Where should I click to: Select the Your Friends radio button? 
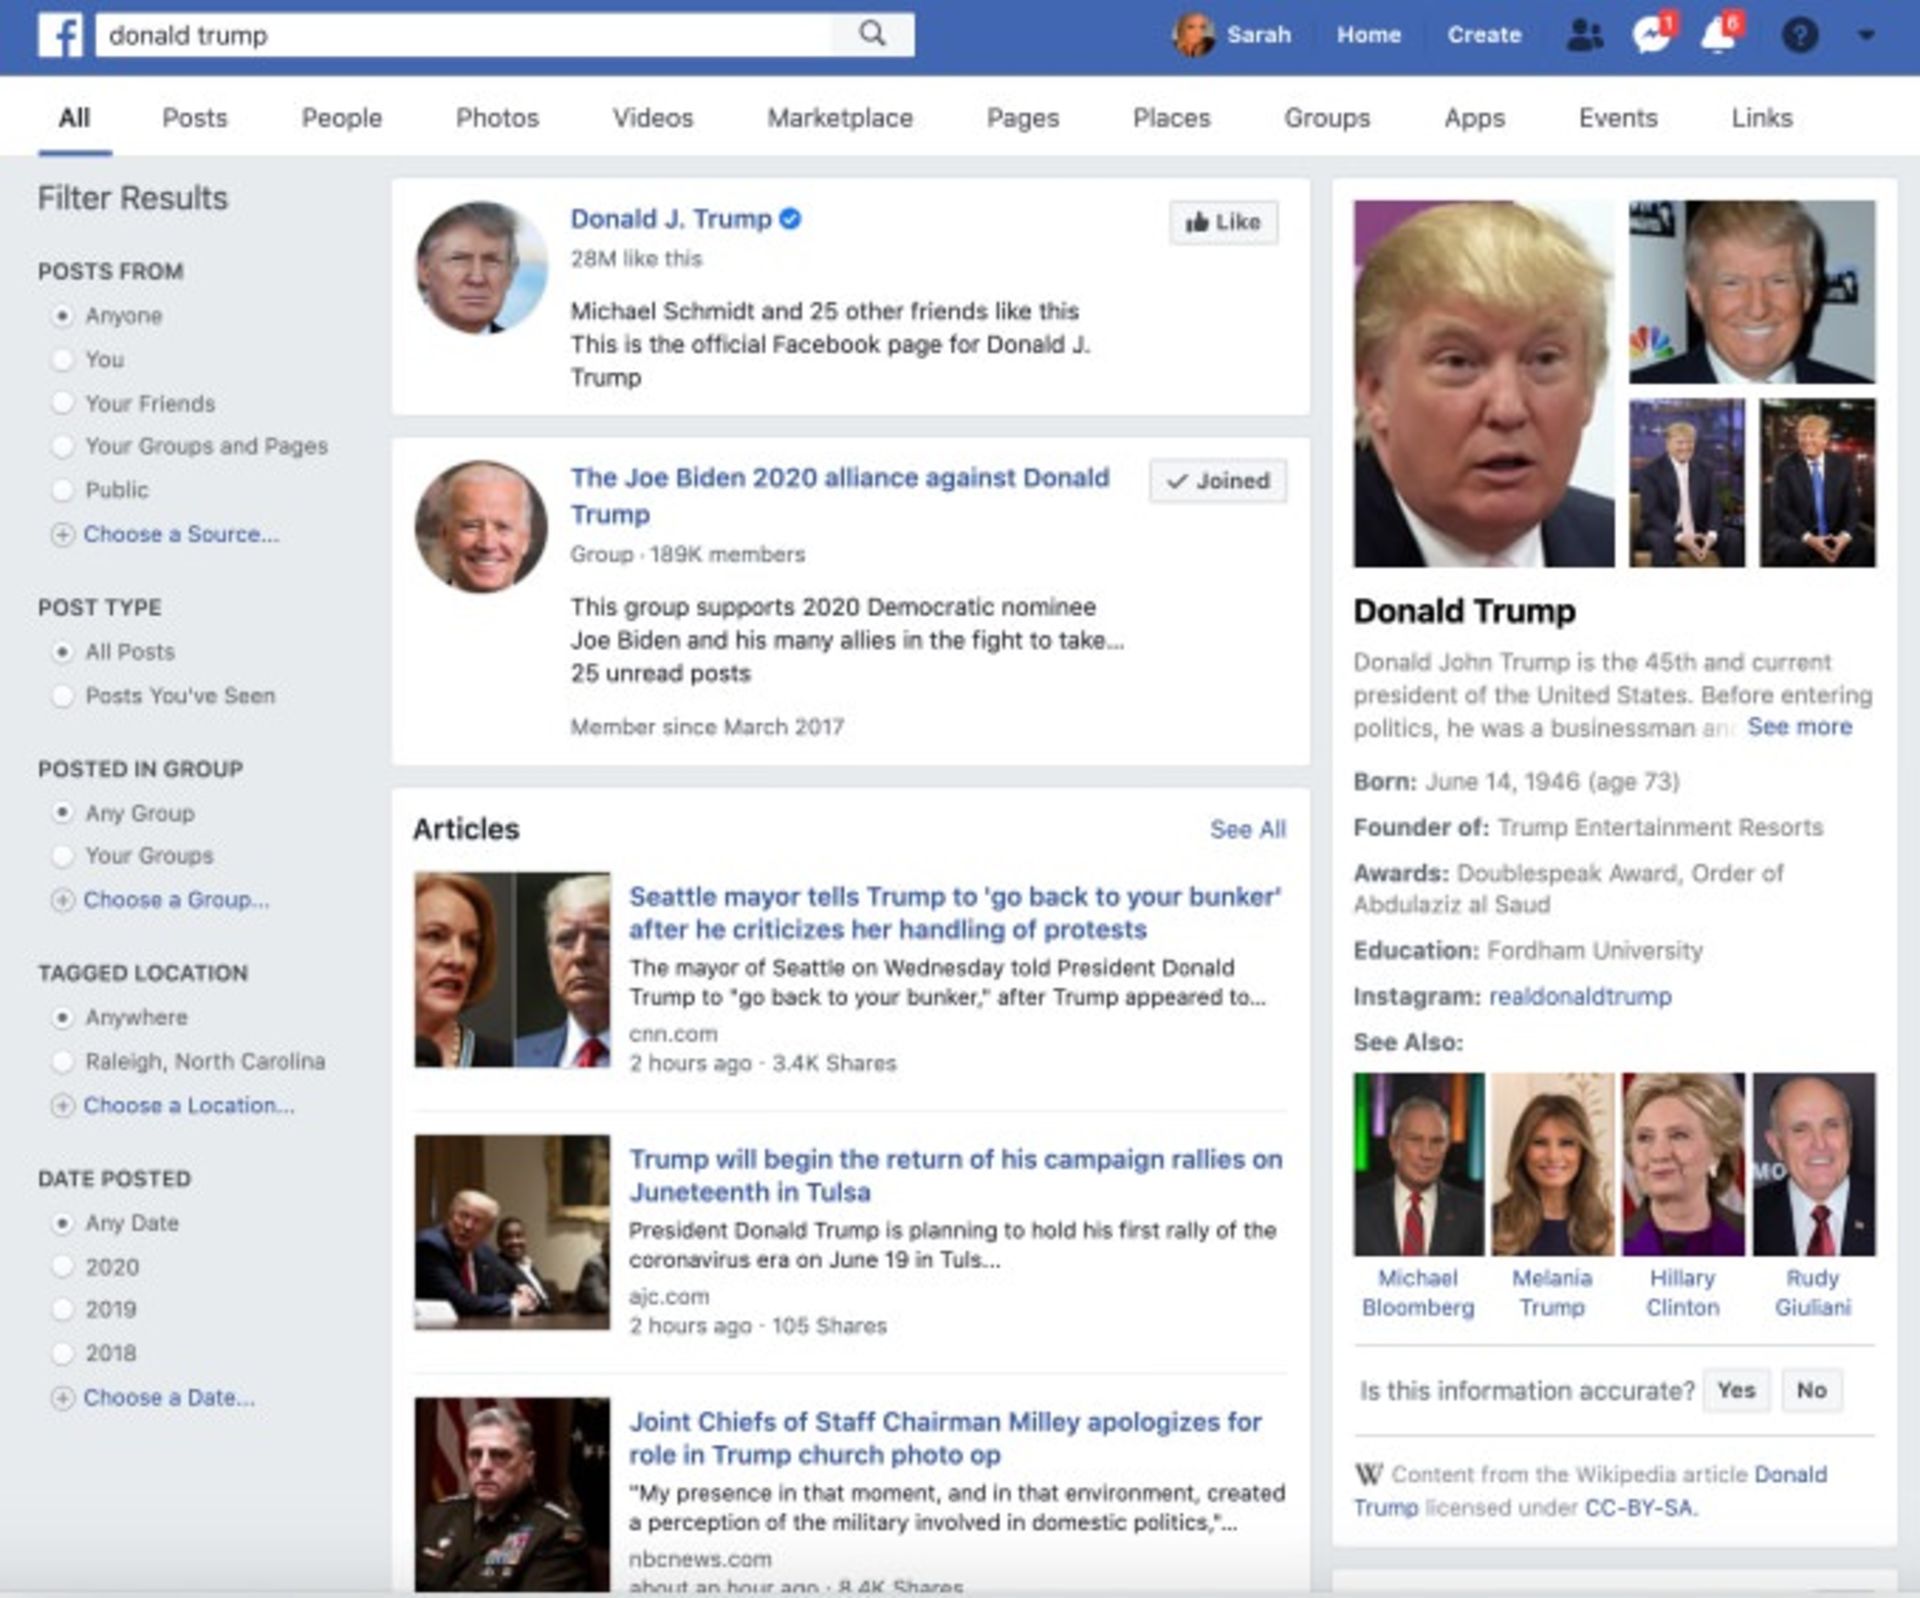[x=64, y=402]
